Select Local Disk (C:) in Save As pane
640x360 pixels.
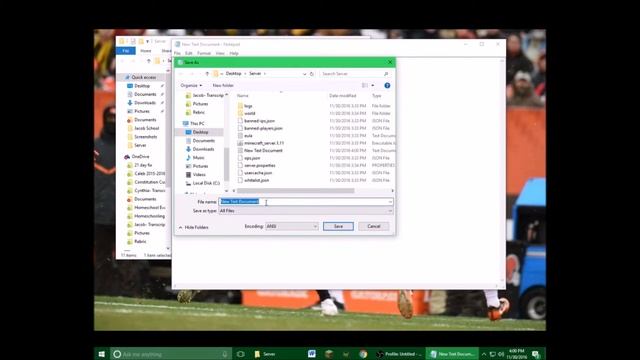pos(206,183)
